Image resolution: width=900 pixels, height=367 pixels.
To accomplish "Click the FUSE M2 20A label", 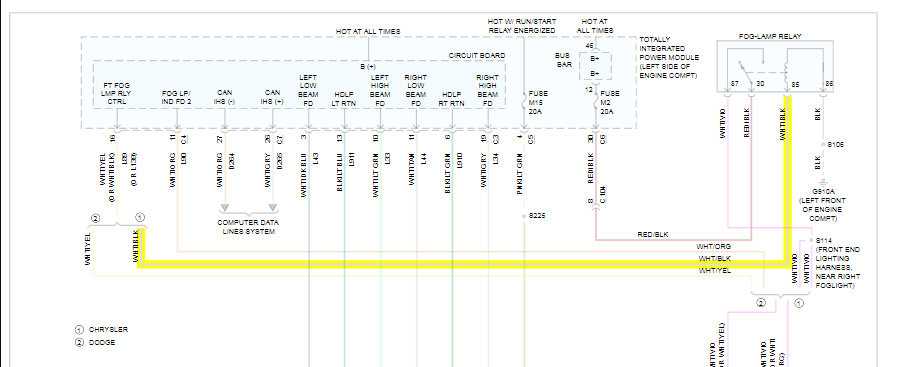I will click(x=610, y=102).
